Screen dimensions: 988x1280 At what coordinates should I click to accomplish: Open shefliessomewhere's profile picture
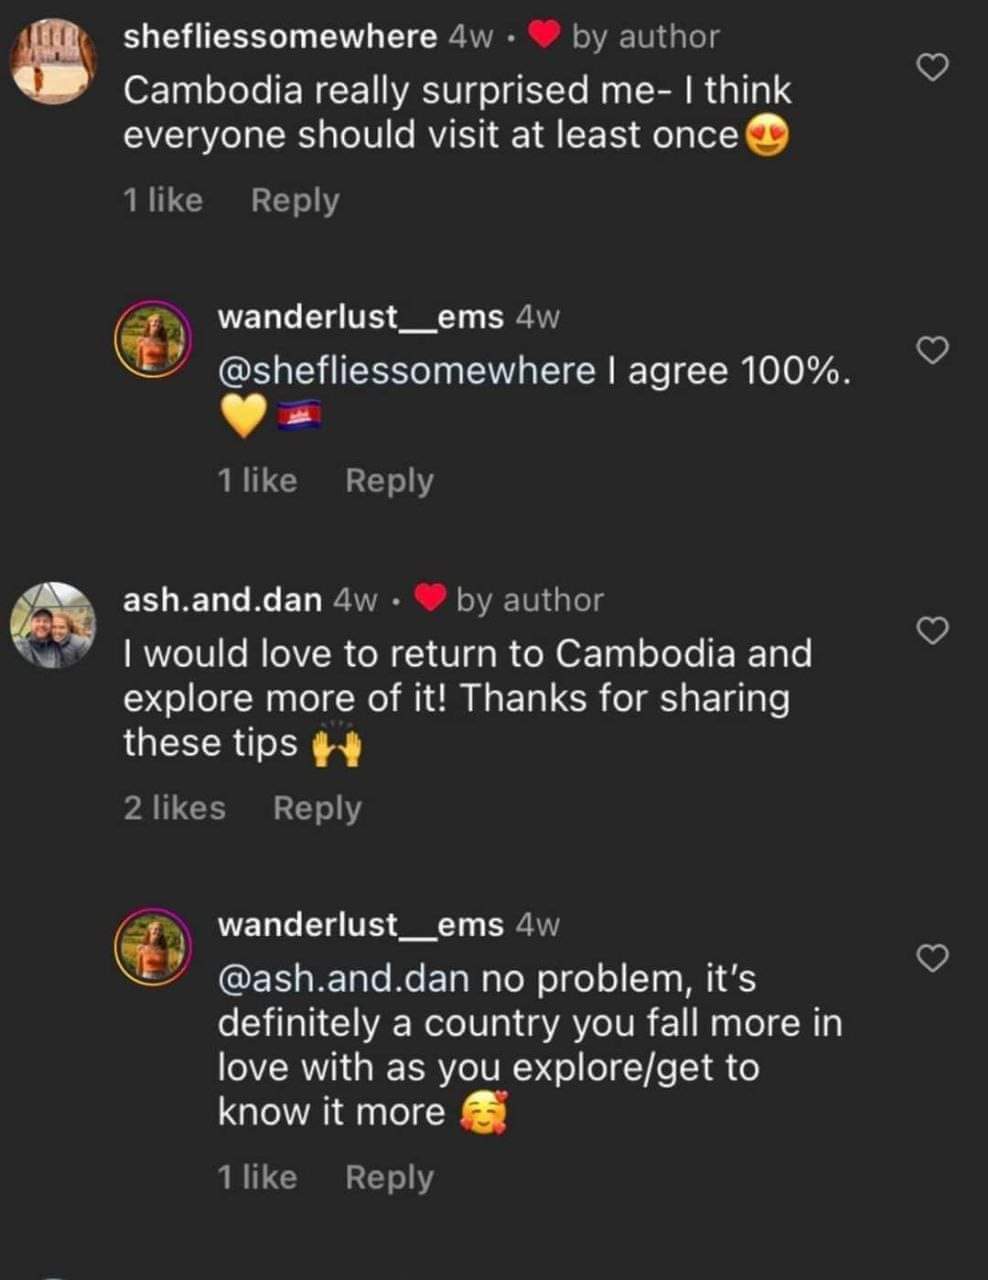tap(53, 63)
